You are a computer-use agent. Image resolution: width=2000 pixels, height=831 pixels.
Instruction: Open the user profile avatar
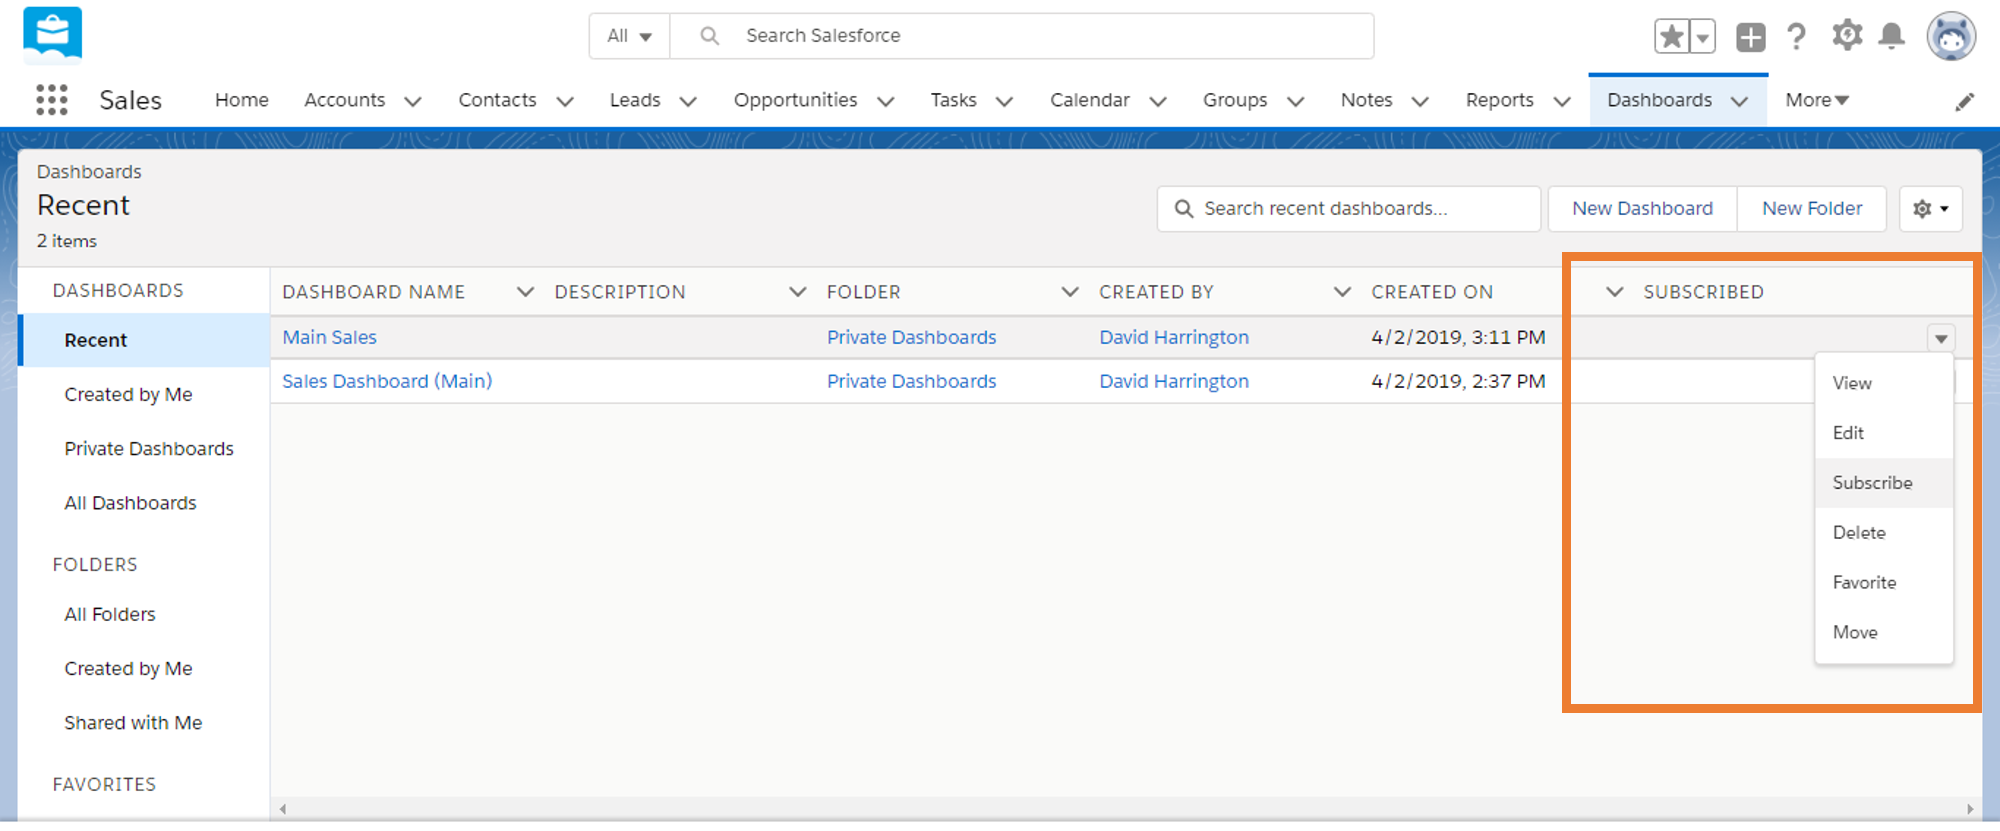1952,37
